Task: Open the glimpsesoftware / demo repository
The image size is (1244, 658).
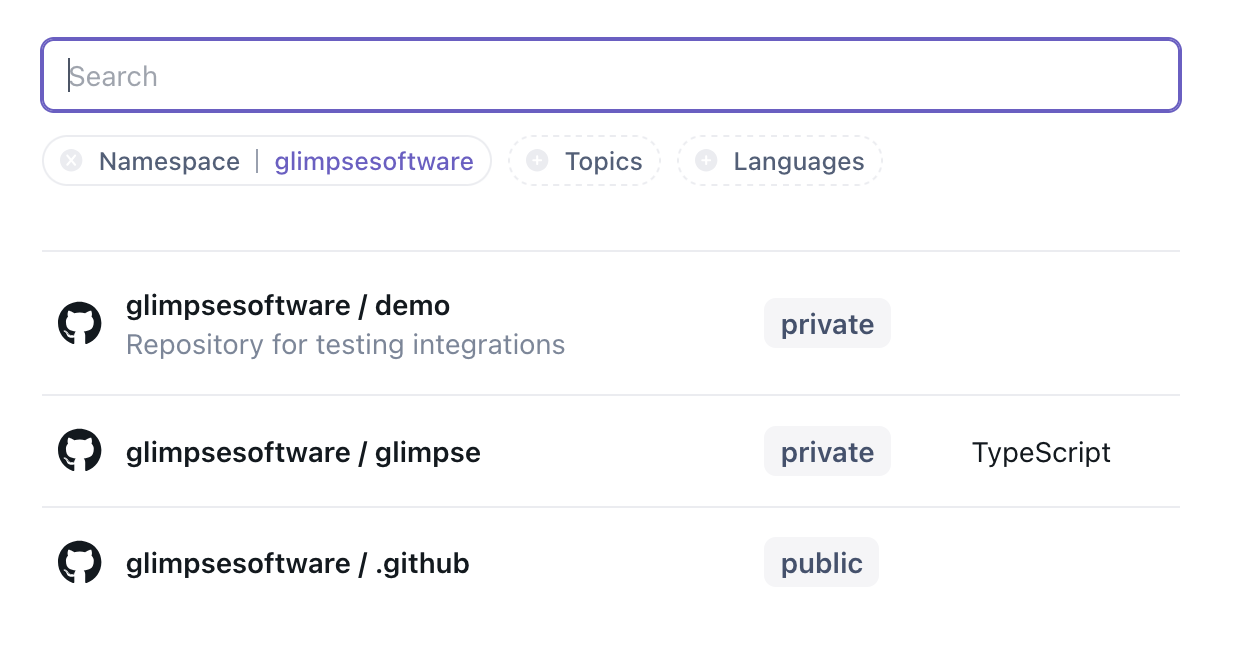Action: [288, 305]
